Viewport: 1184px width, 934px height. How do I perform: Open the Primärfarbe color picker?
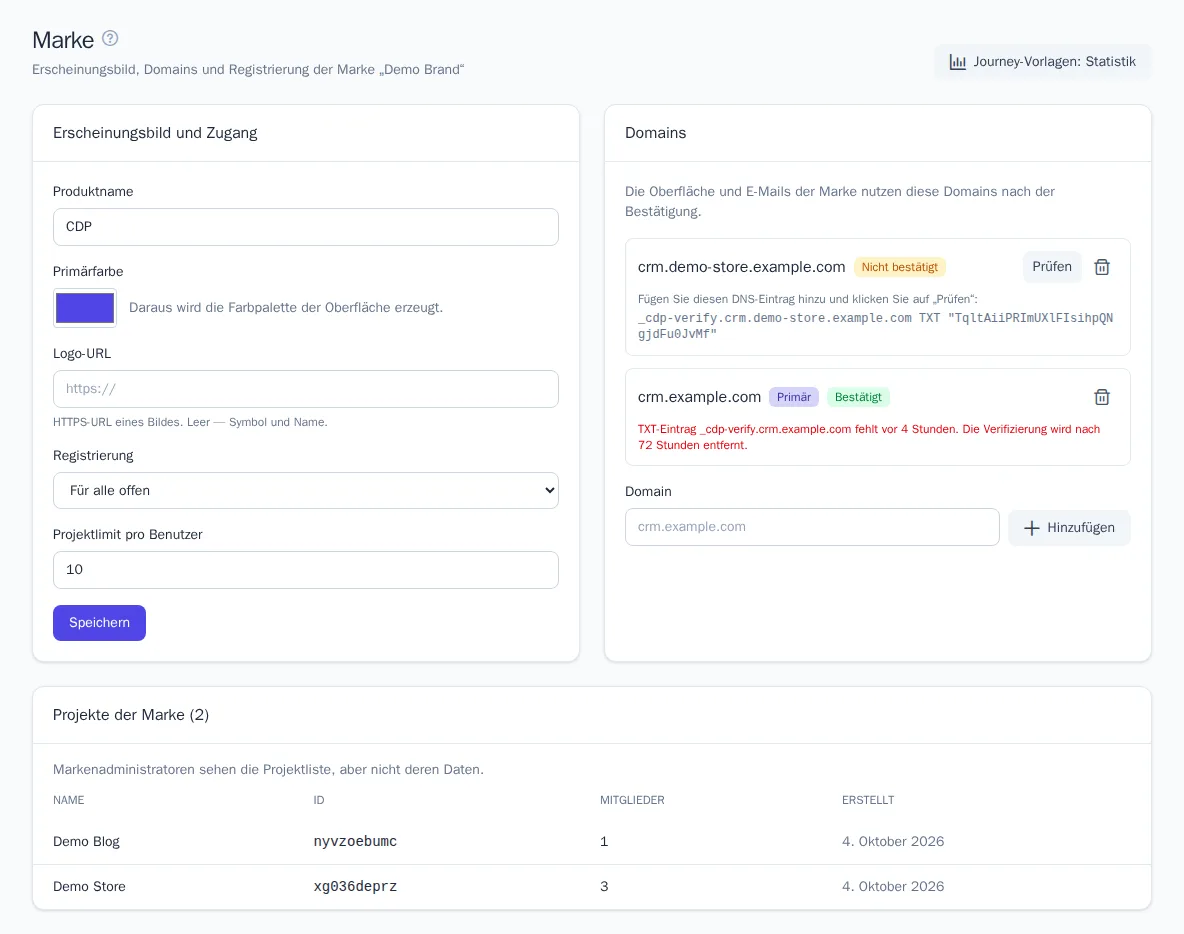click(x=85, y=308)
